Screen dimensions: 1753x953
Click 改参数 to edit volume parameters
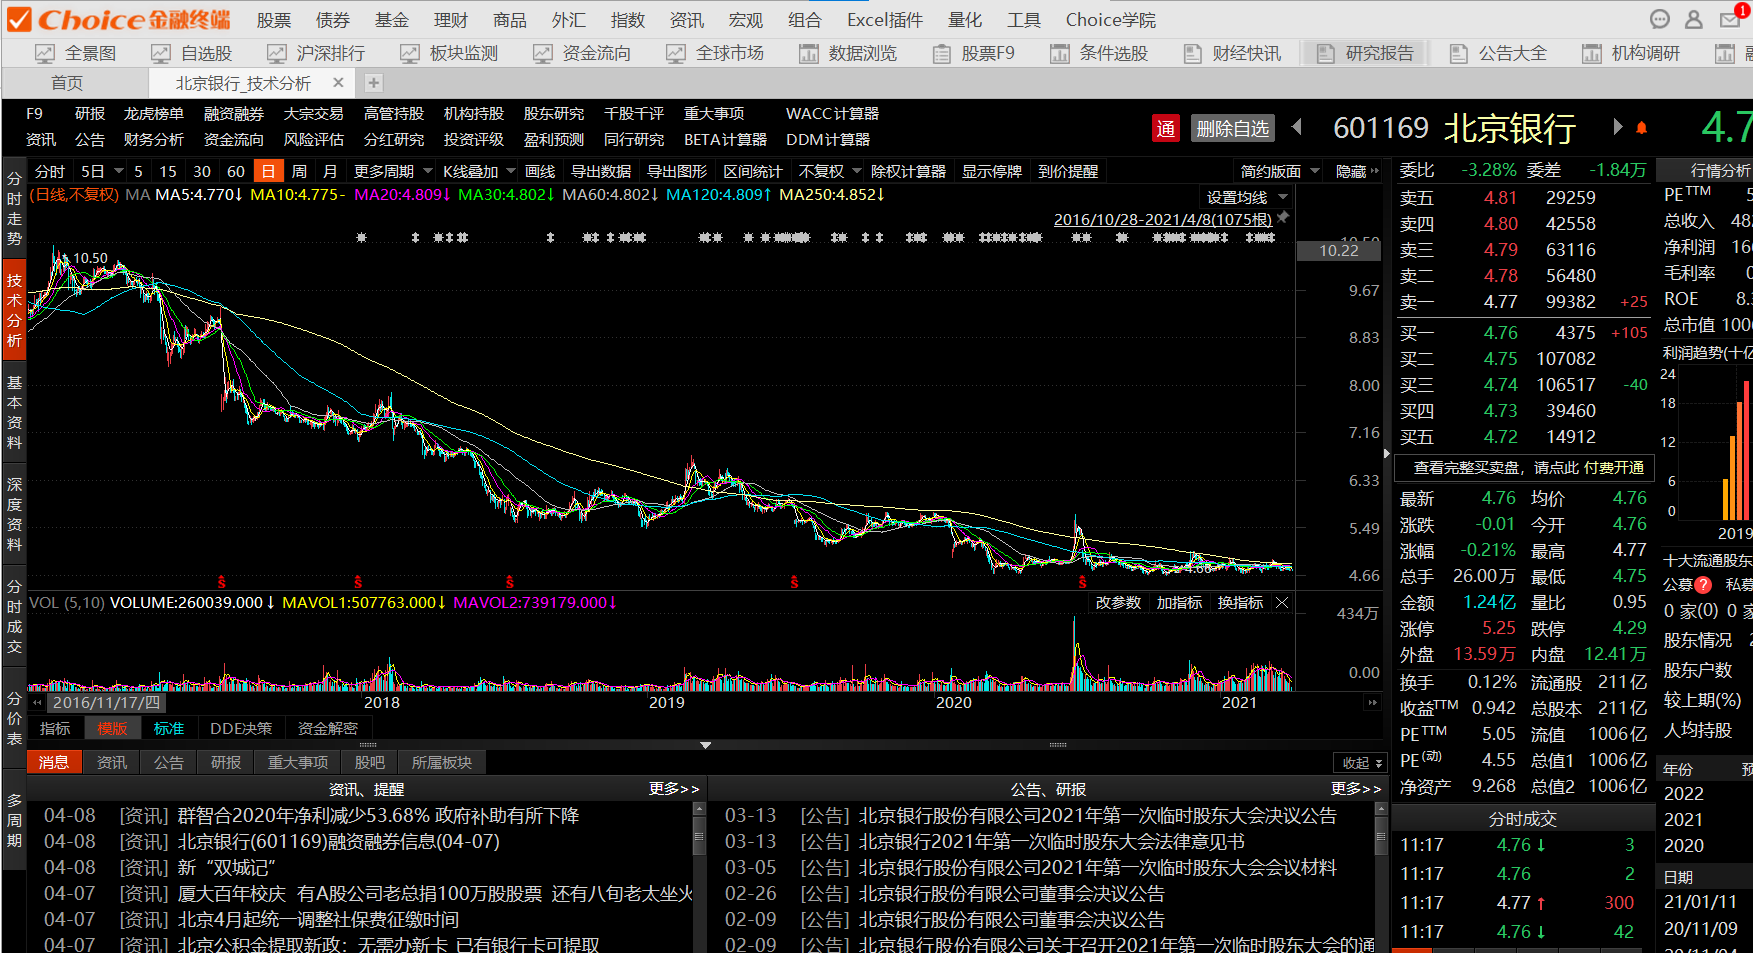(x=1118, y=603)
